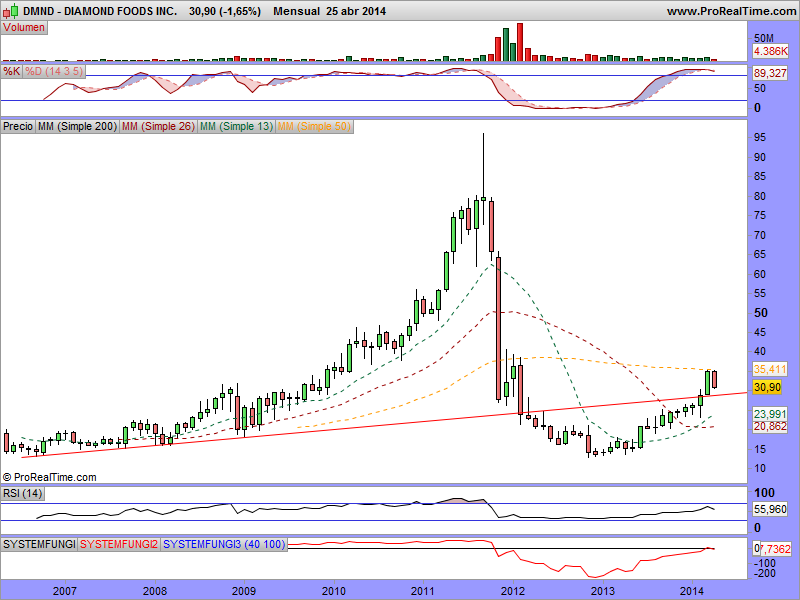Click the 50M volume scale label
This screenshot has width=800, height=600.
pos(764,38)
